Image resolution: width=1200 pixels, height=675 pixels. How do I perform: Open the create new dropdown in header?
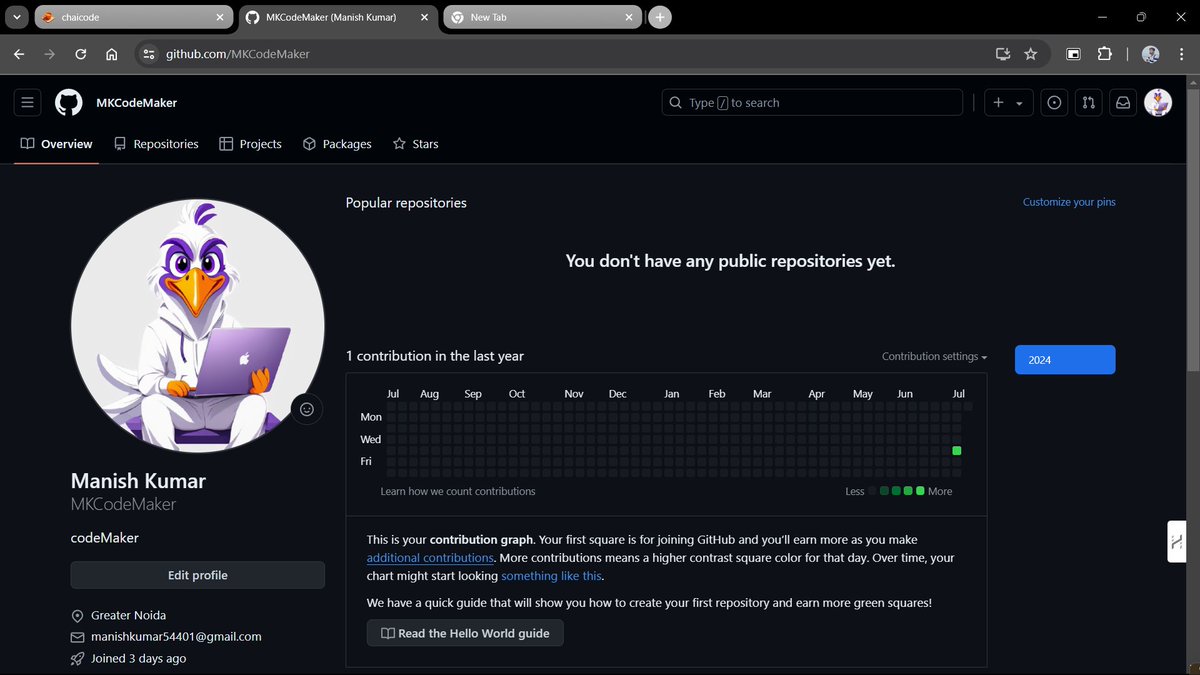point(1008,102)
